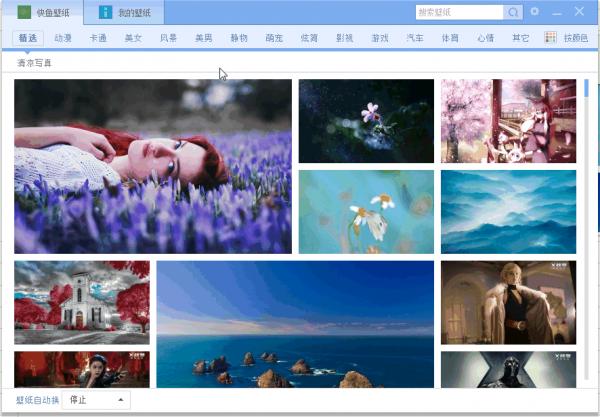Image resolution: width=600 pixels, height=417 pixels.
Task: Switch to the 我的壁纸 tab
Action: (134, 13)
